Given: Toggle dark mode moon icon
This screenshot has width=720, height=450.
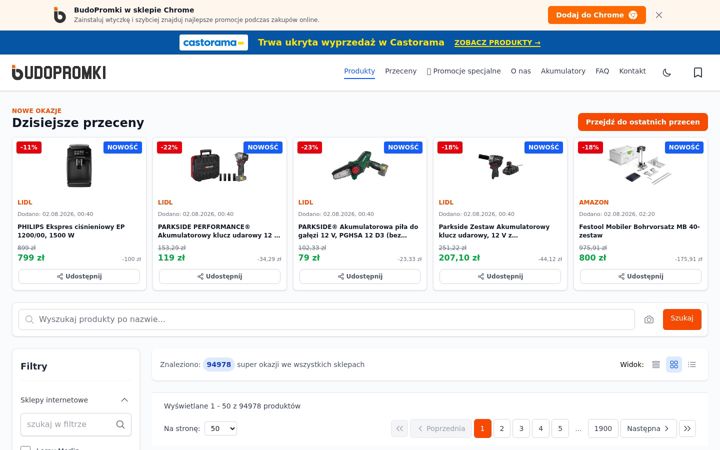Looking at the screenshot, I should 667,73.
